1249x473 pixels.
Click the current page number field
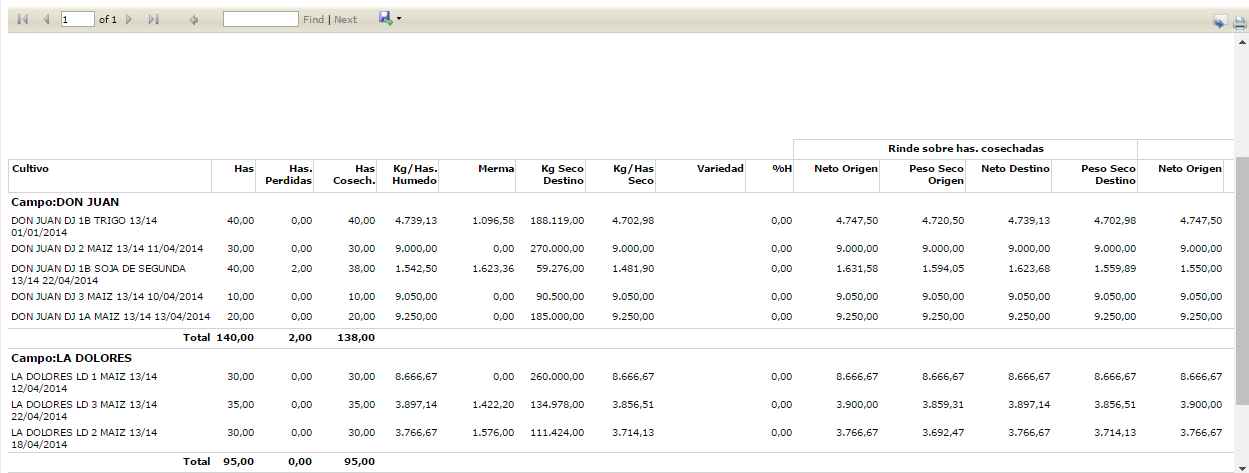pos(77,19)
